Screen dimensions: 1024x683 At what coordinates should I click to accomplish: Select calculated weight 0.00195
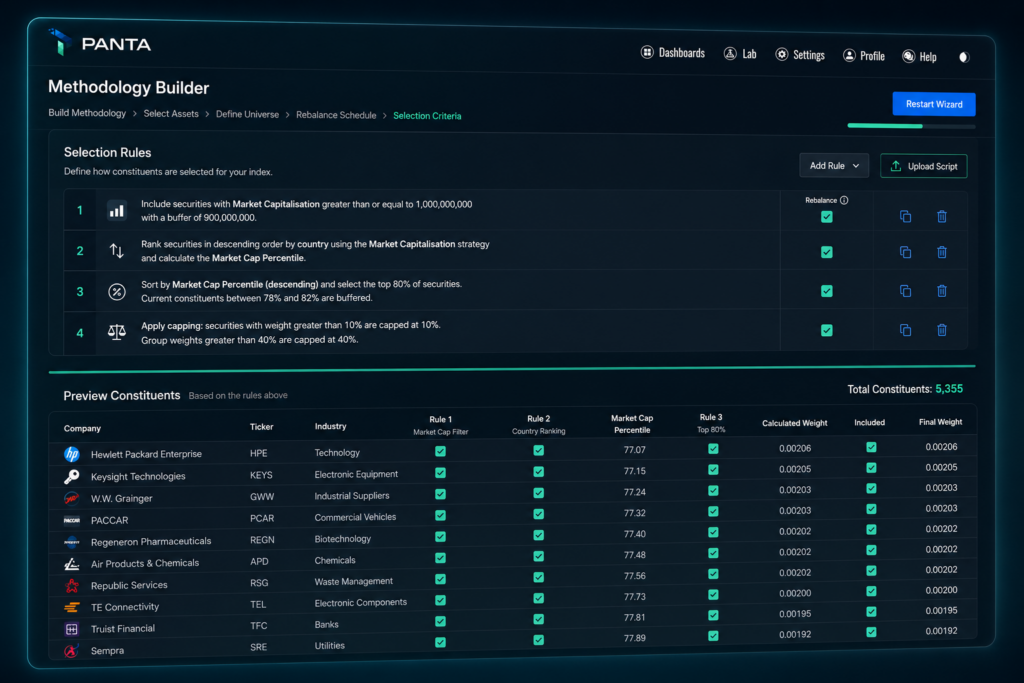click(x=795, y=614)
